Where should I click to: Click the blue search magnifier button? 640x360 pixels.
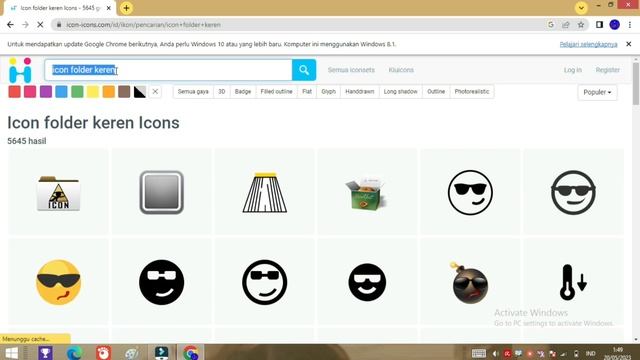[304, 70]
